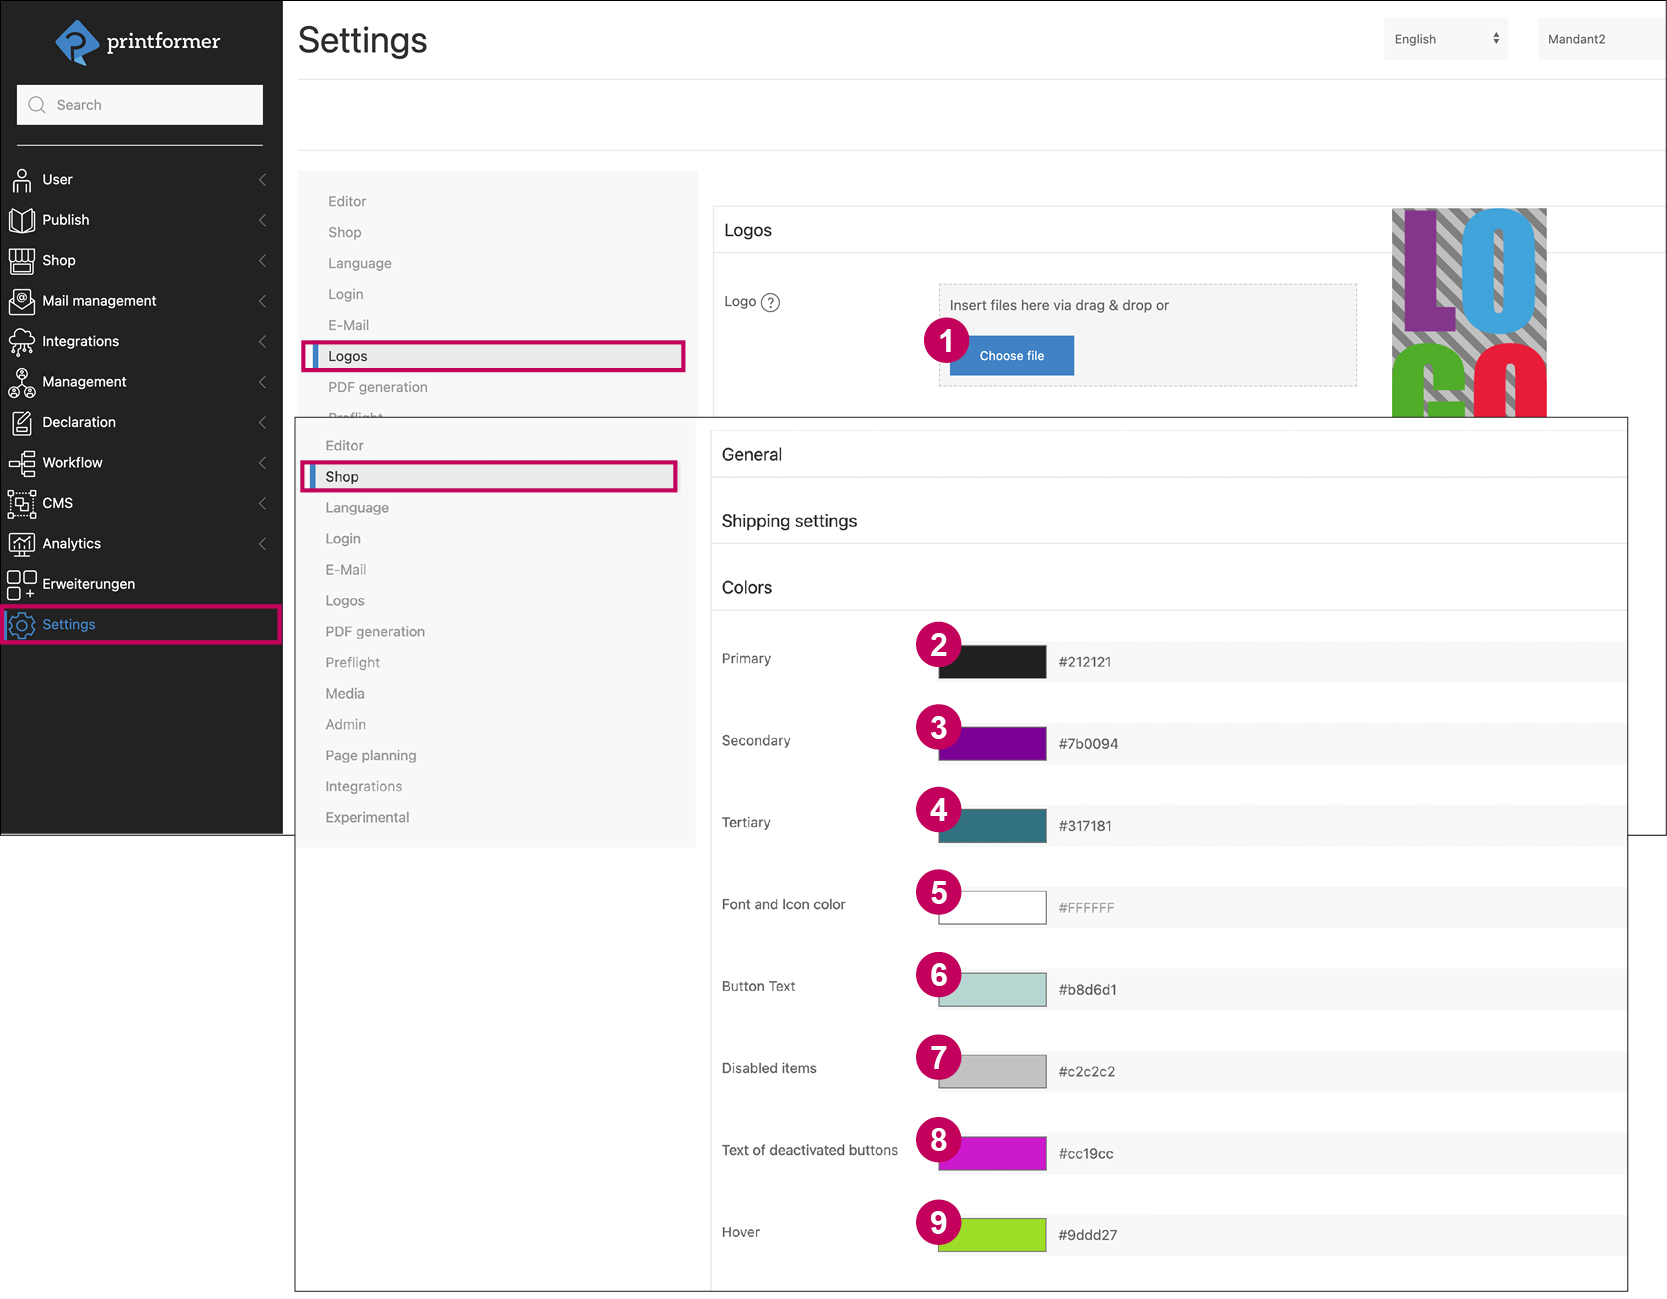The image size is (1667, 1299).
Task: Click the Workflow diagram icon
Action: (x=22, y=462)
